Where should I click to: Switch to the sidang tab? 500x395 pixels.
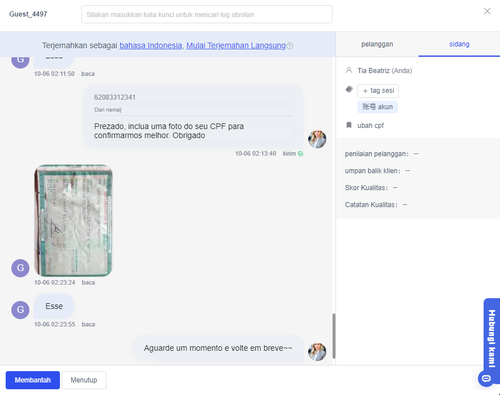click(459, 44)
